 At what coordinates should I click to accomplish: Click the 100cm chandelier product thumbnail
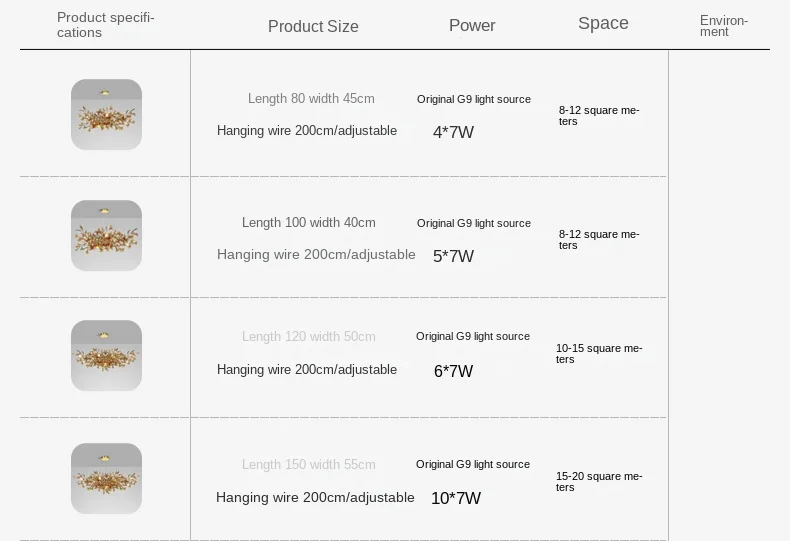[x=106, y=236]
